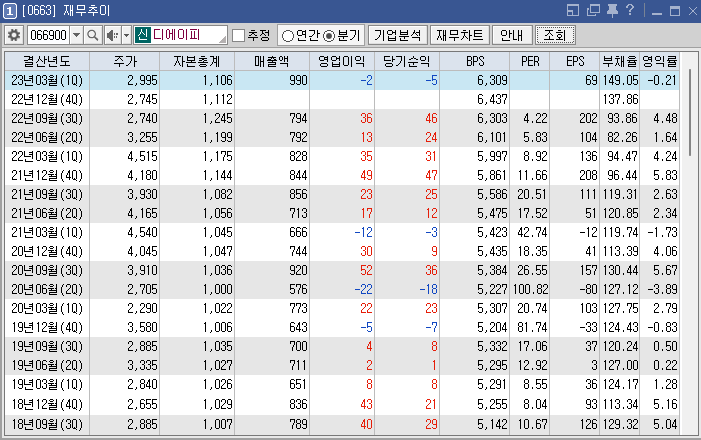Toggle the 추정 checkbox

click(x=239, y=35)
